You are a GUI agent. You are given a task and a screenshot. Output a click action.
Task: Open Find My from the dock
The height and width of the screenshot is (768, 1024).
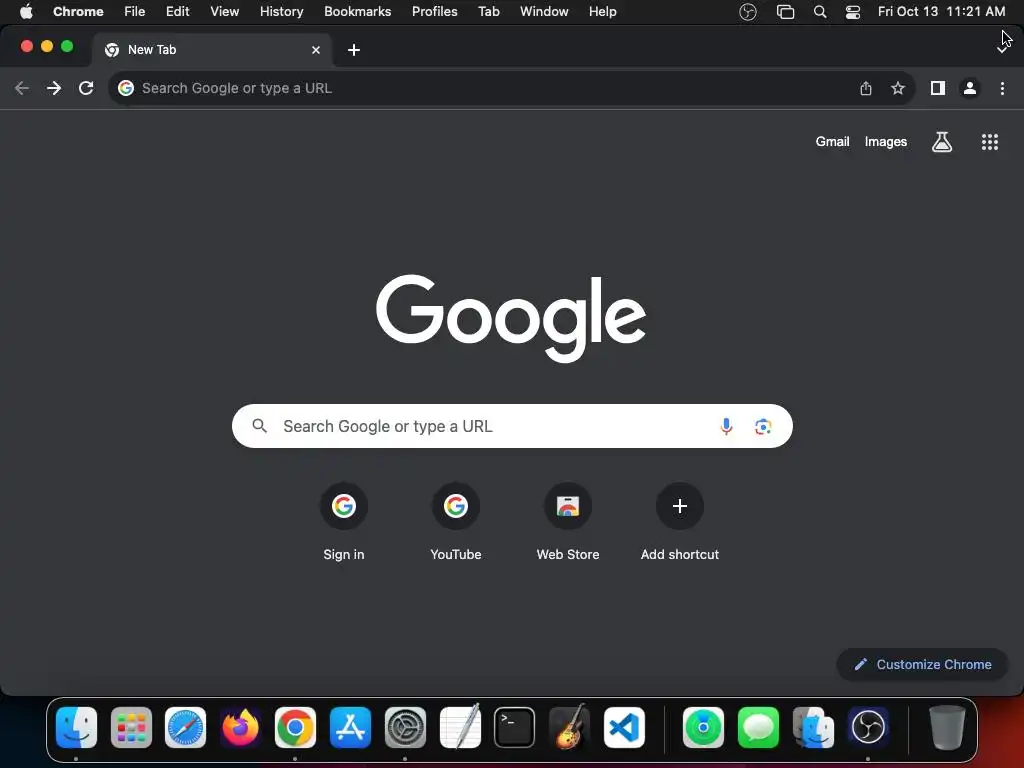point(703,727)
